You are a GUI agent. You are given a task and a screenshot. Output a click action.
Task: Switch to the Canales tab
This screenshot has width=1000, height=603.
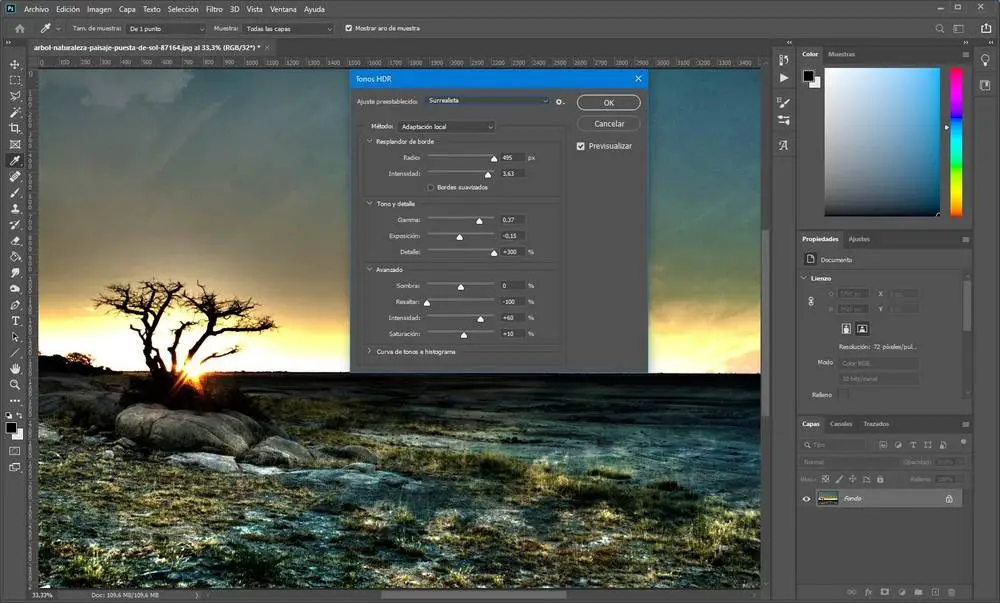(842, 424)
